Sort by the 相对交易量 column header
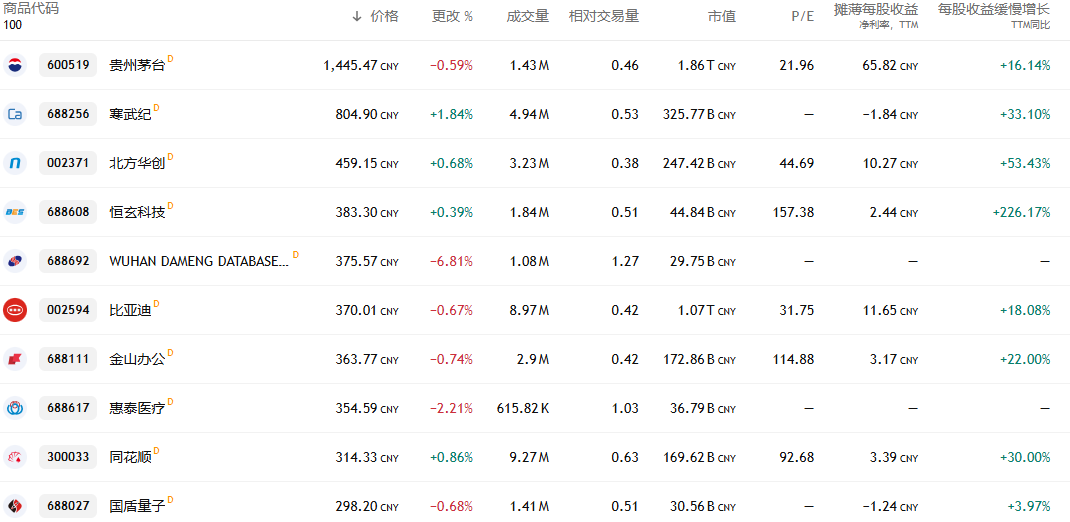1070x522 pixels. click(604, 16)
